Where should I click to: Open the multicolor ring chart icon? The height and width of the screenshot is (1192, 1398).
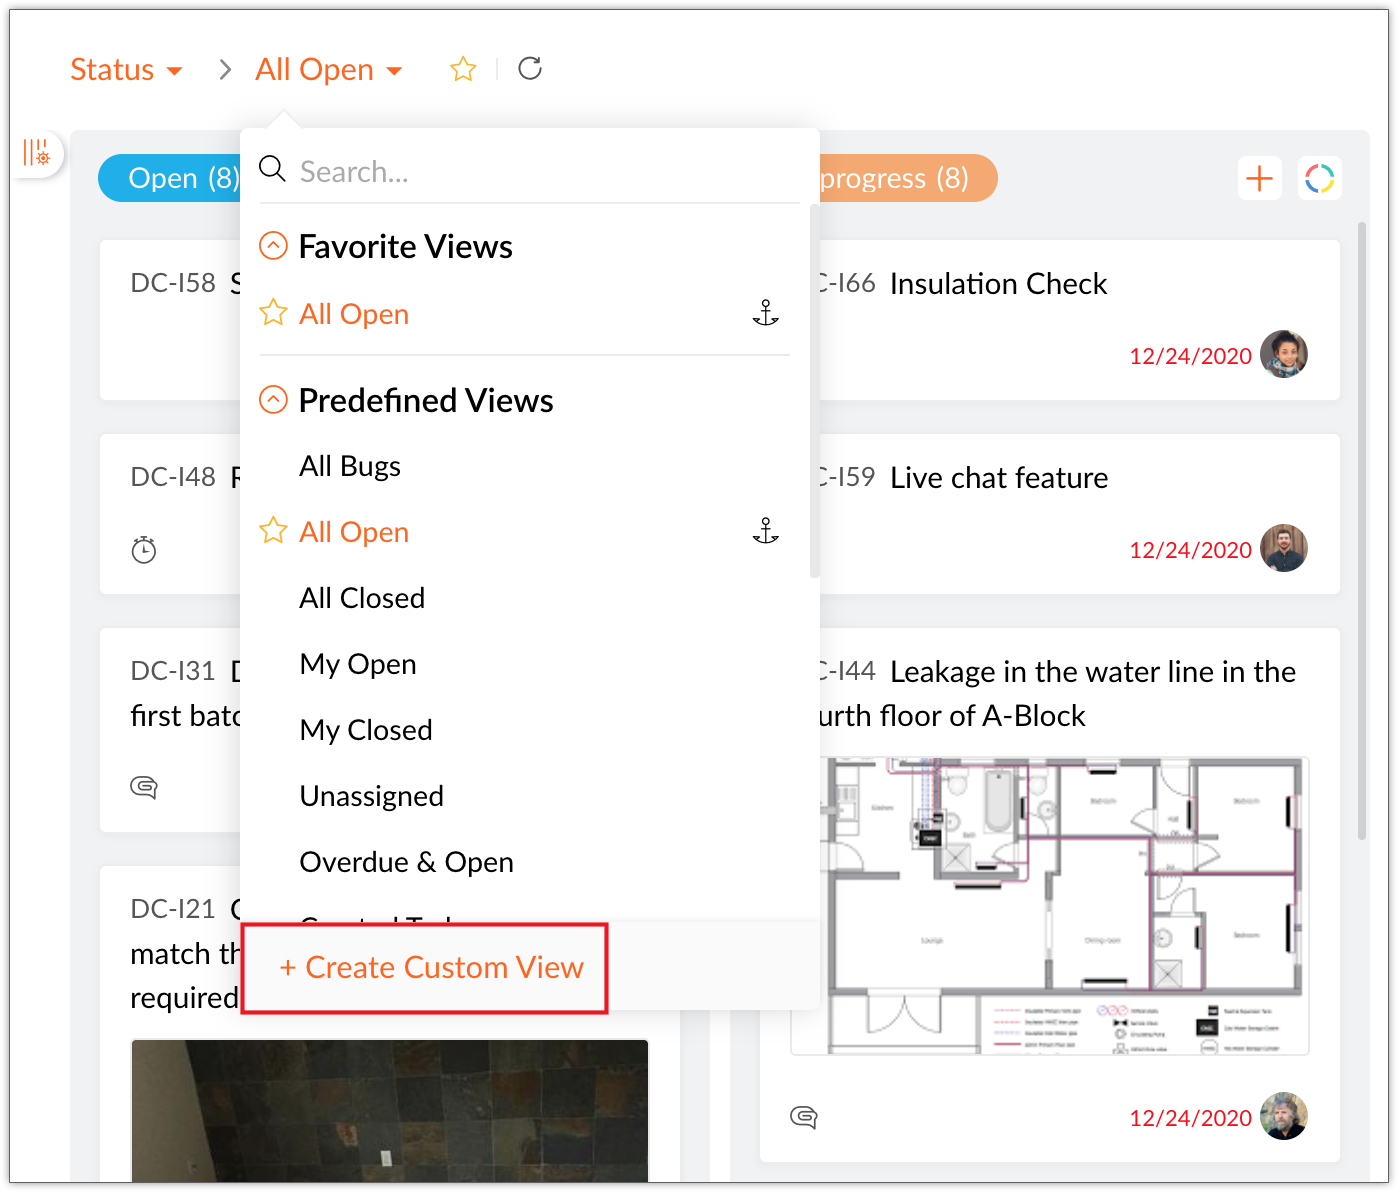[x=1319, y=179]
